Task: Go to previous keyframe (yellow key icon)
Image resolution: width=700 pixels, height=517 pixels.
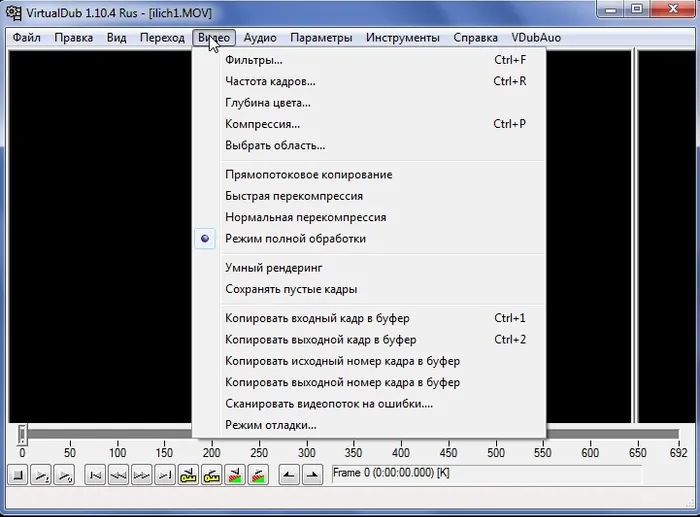Action: [188, 475]
